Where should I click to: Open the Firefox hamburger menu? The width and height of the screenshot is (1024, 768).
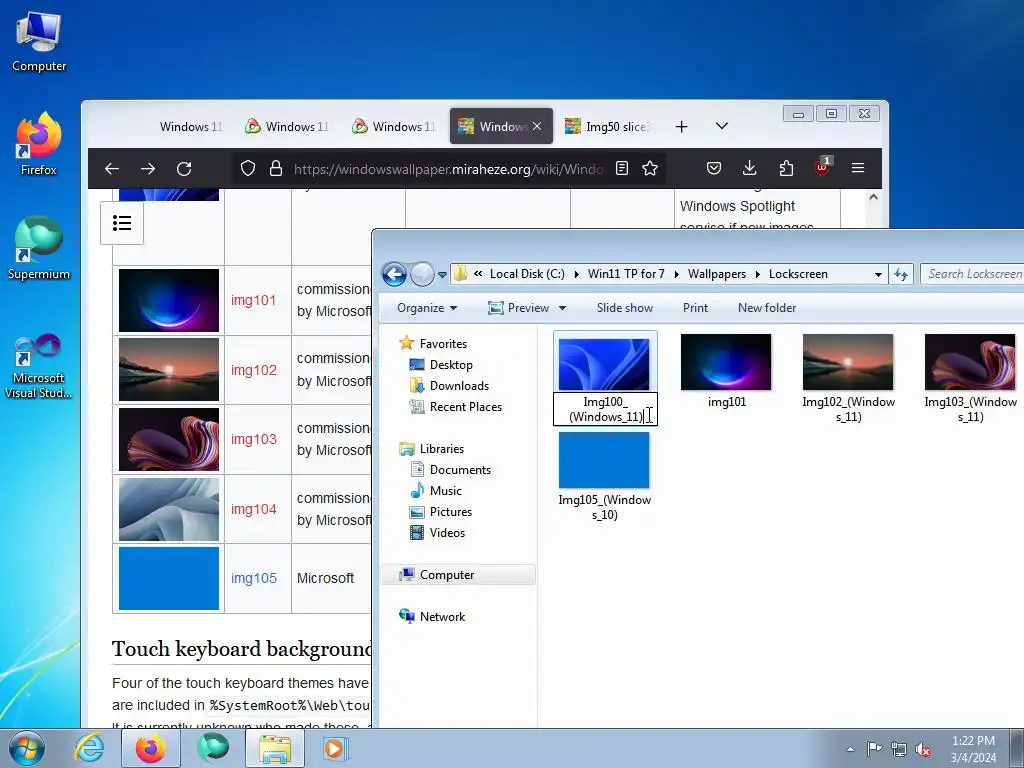pos(858,168)
